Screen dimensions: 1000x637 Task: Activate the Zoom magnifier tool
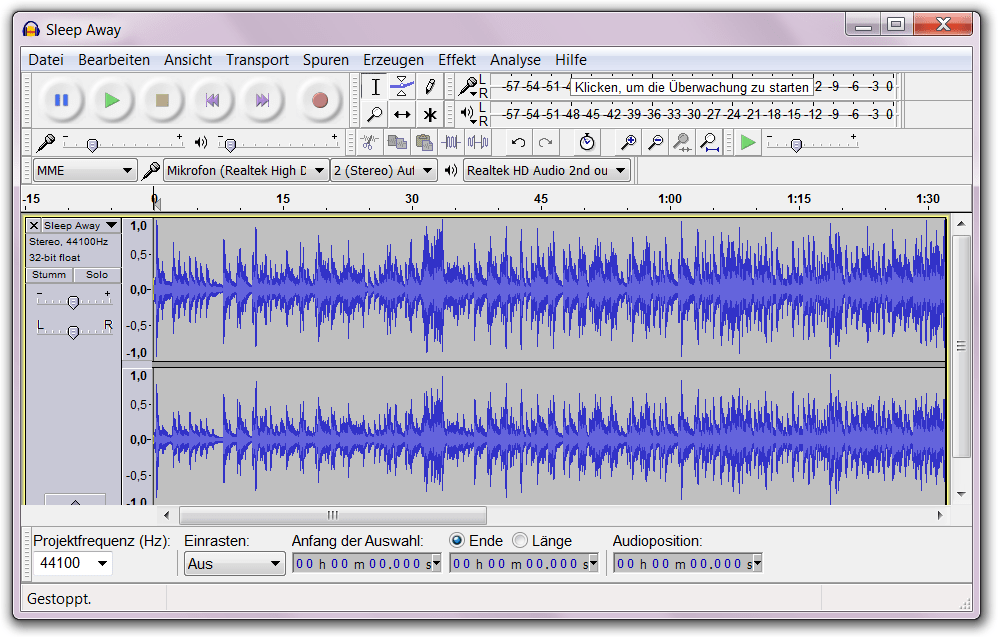(x=376, y=114)
